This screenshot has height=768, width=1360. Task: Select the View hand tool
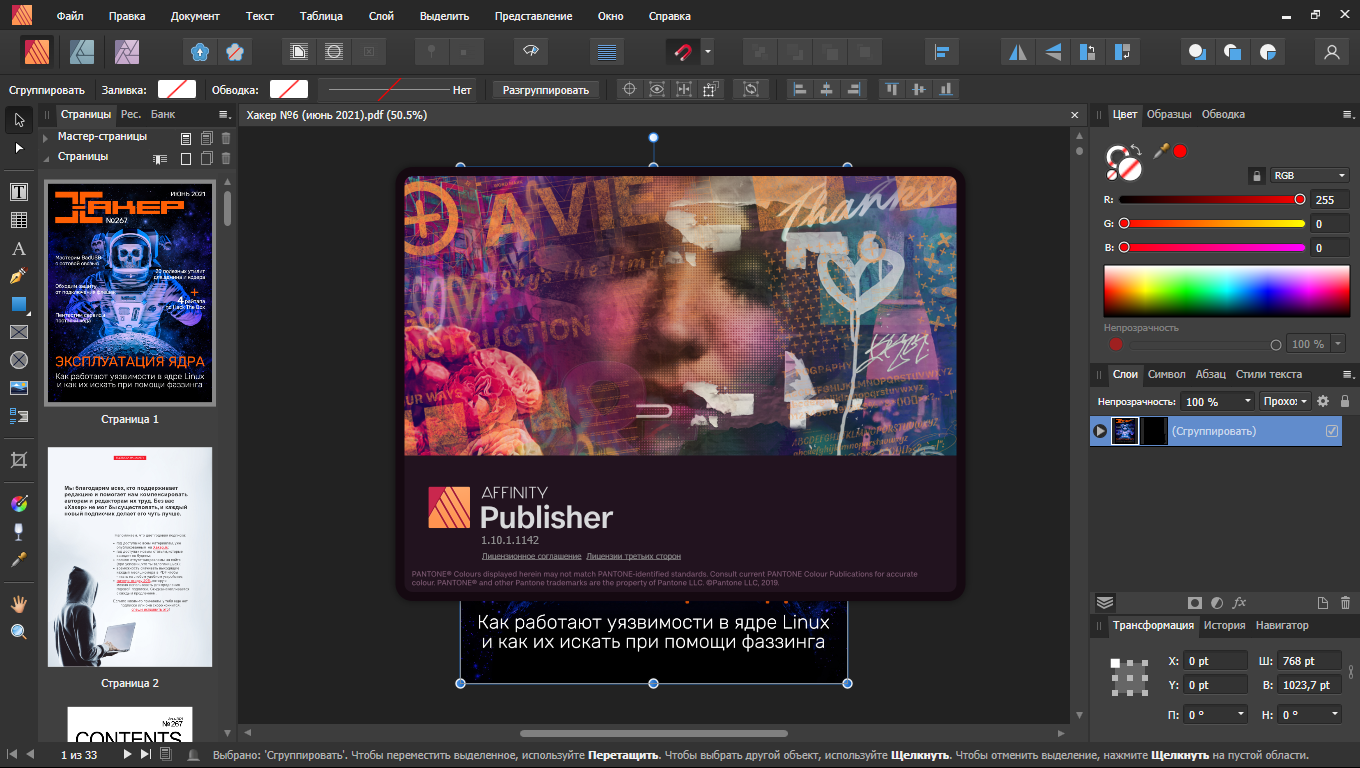pyautogui.click(x=18, y=604)
